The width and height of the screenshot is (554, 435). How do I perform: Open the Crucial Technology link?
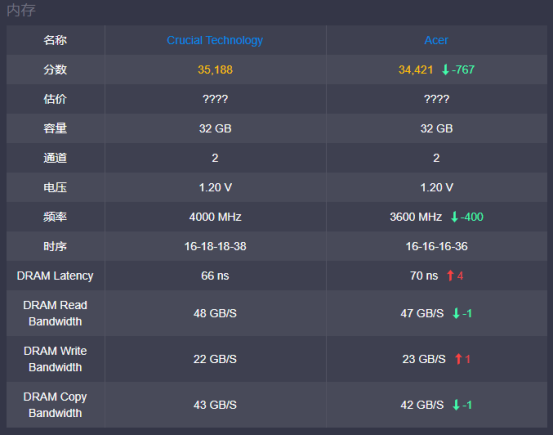[x=215, y=40]
